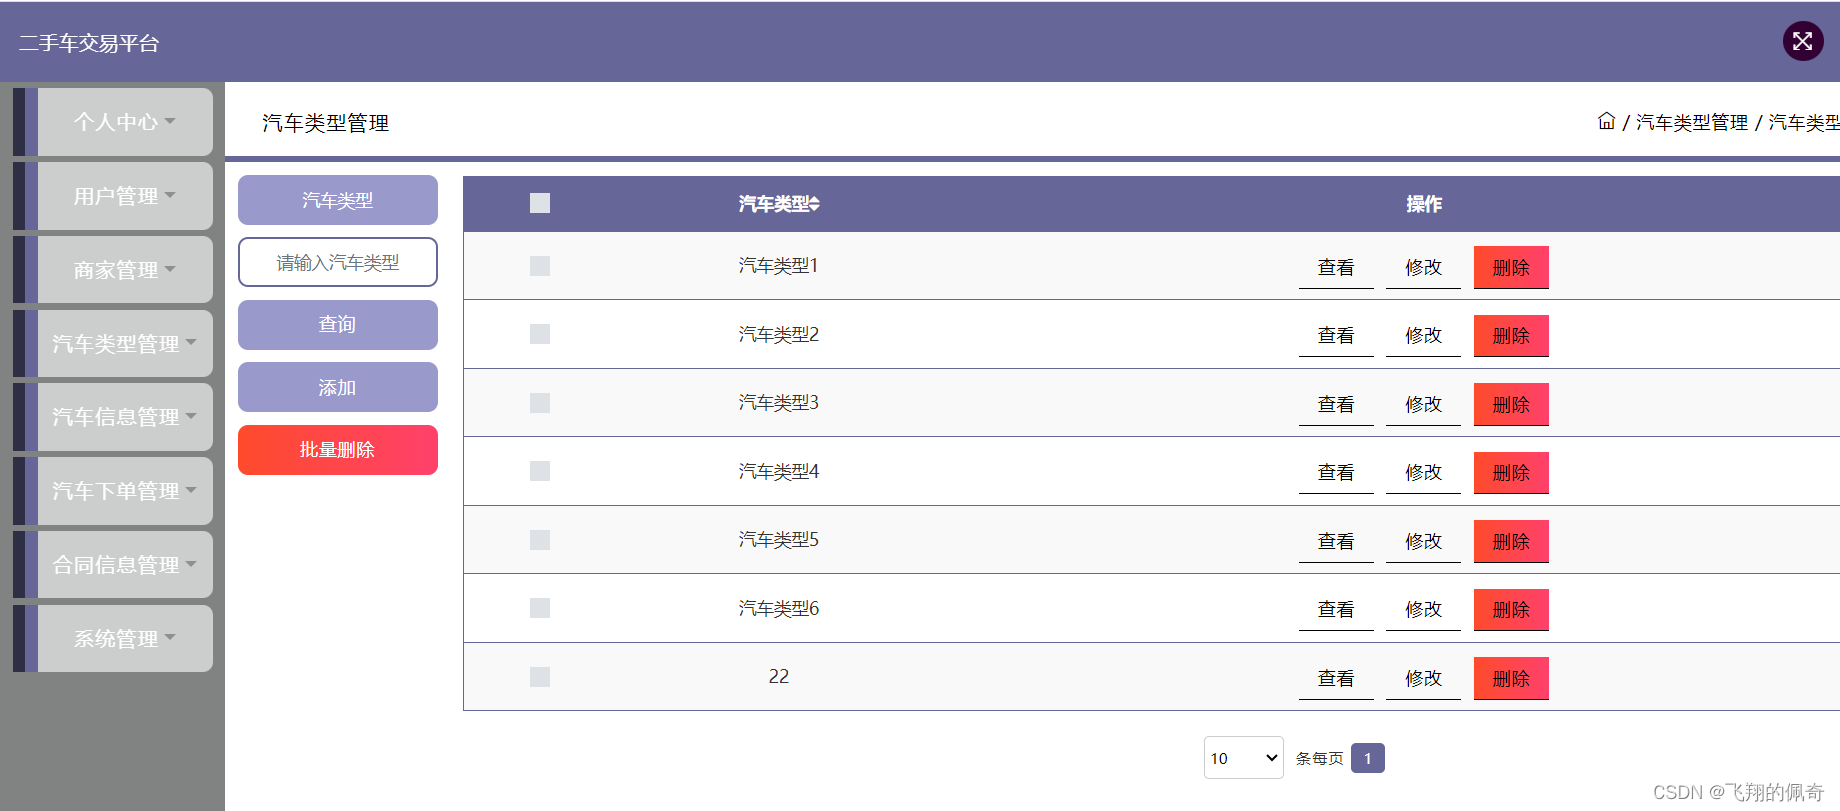1840x811 pixels.
Task: Go to pagination page 1
Action: [x=1367, y=758]
